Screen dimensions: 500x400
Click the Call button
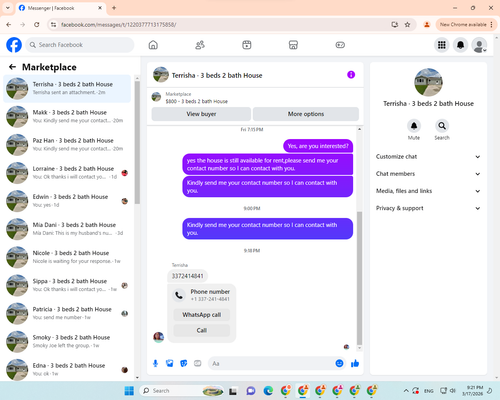(202, 330)
